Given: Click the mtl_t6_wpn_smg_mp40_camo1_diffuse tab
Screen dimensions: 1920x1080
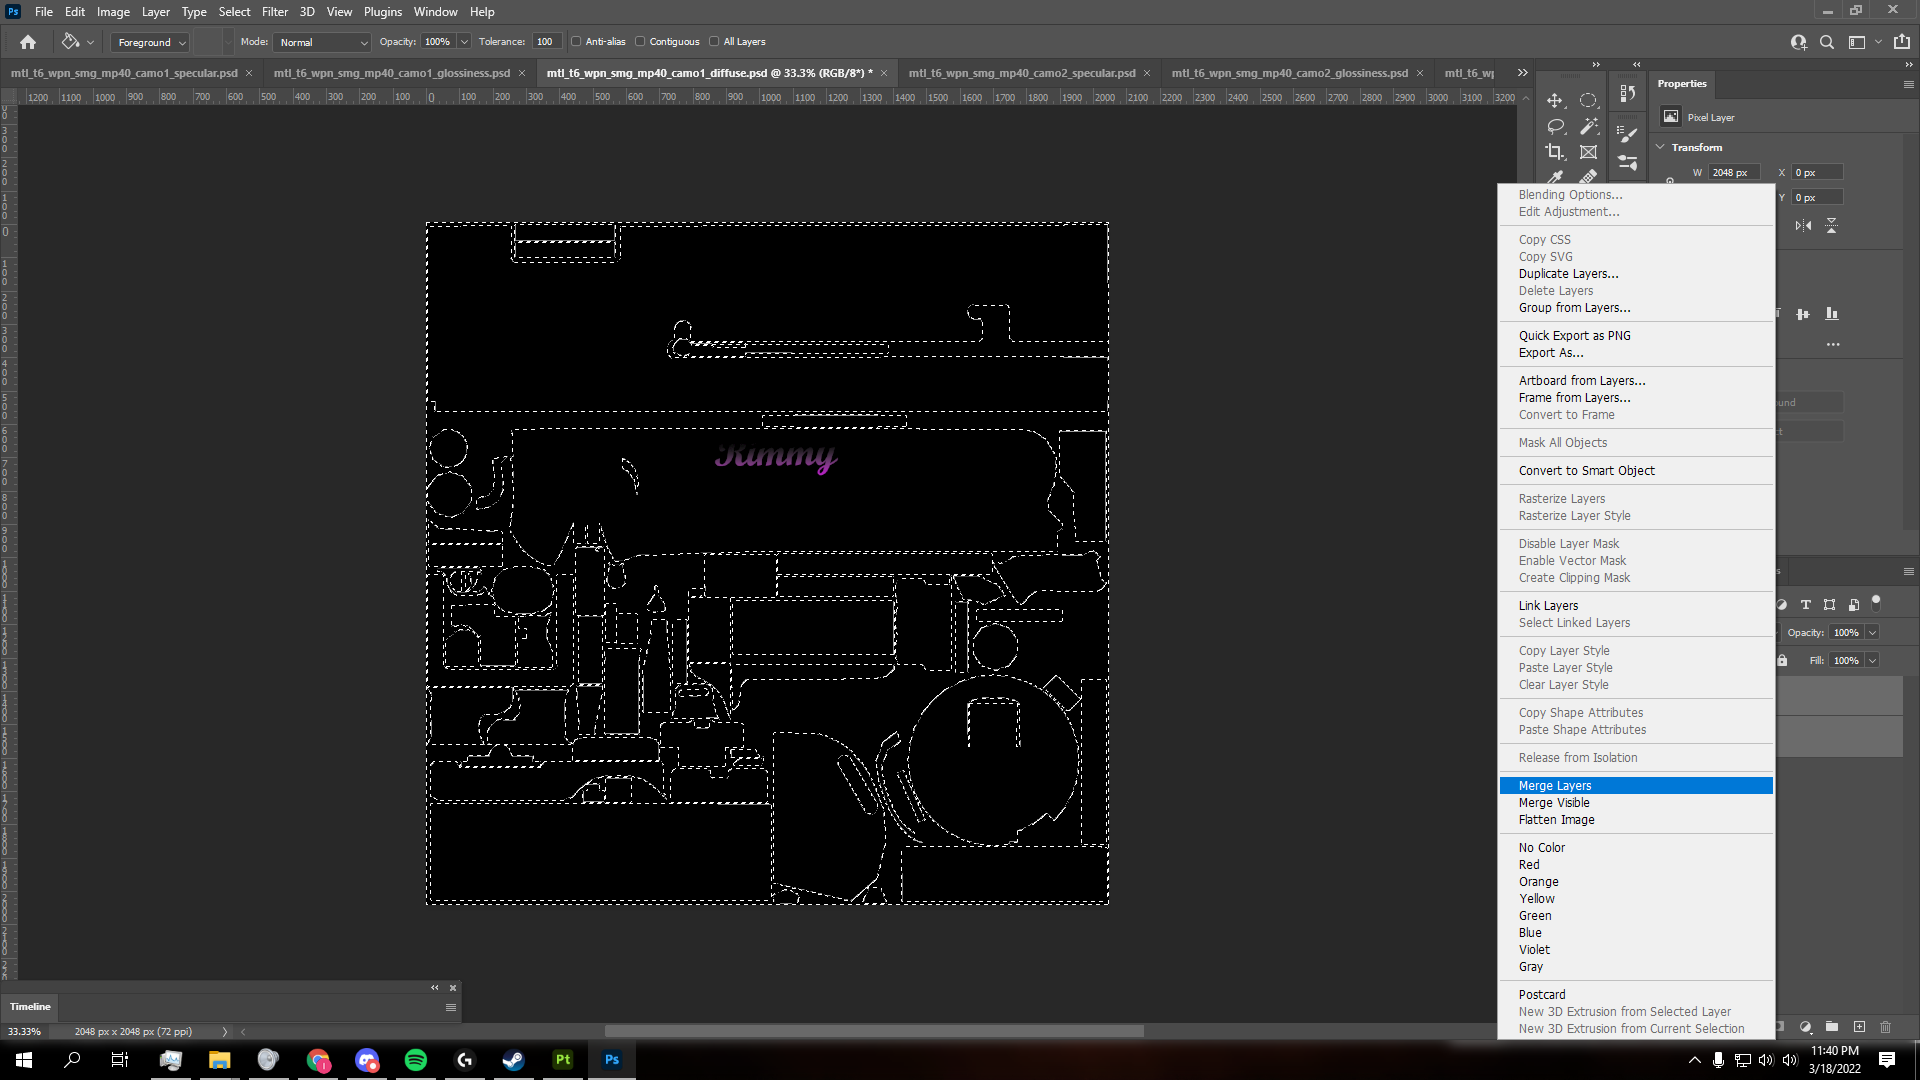Looking at the screenshot, I should pos(708,73).
